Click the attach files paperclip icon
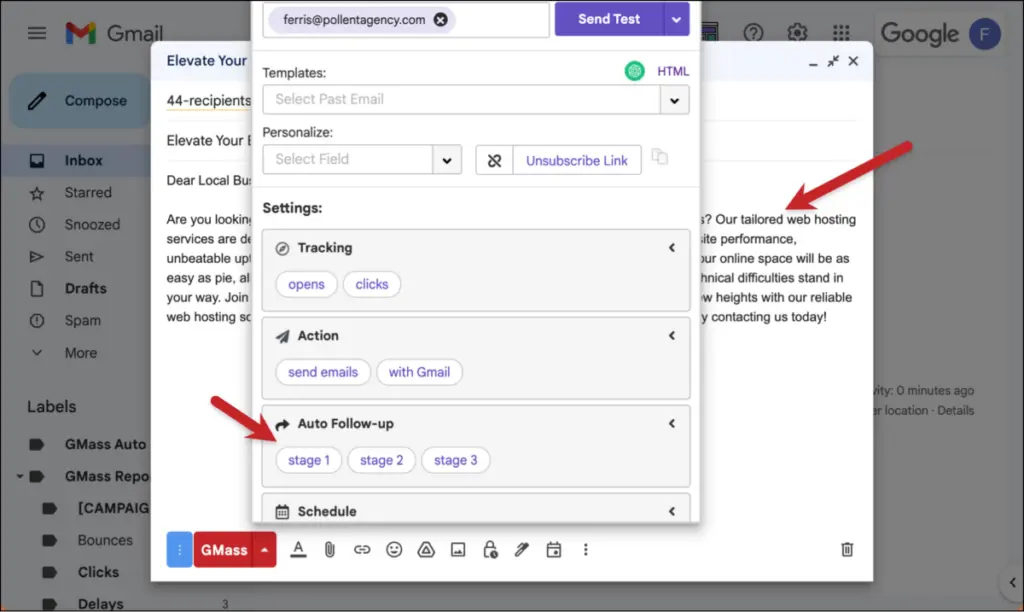 pyautogui.click(x=329, y=549)
